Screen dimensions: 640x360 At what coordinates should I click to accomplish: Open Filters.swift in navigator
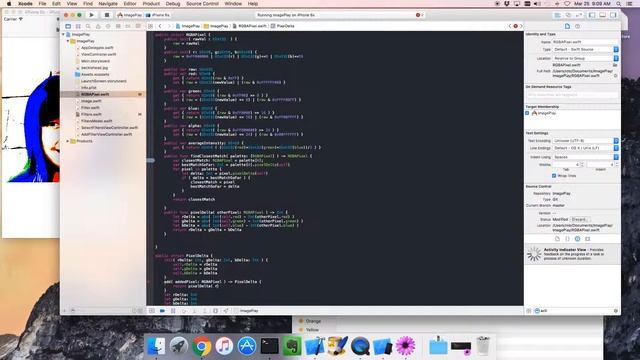coord(91,115)
